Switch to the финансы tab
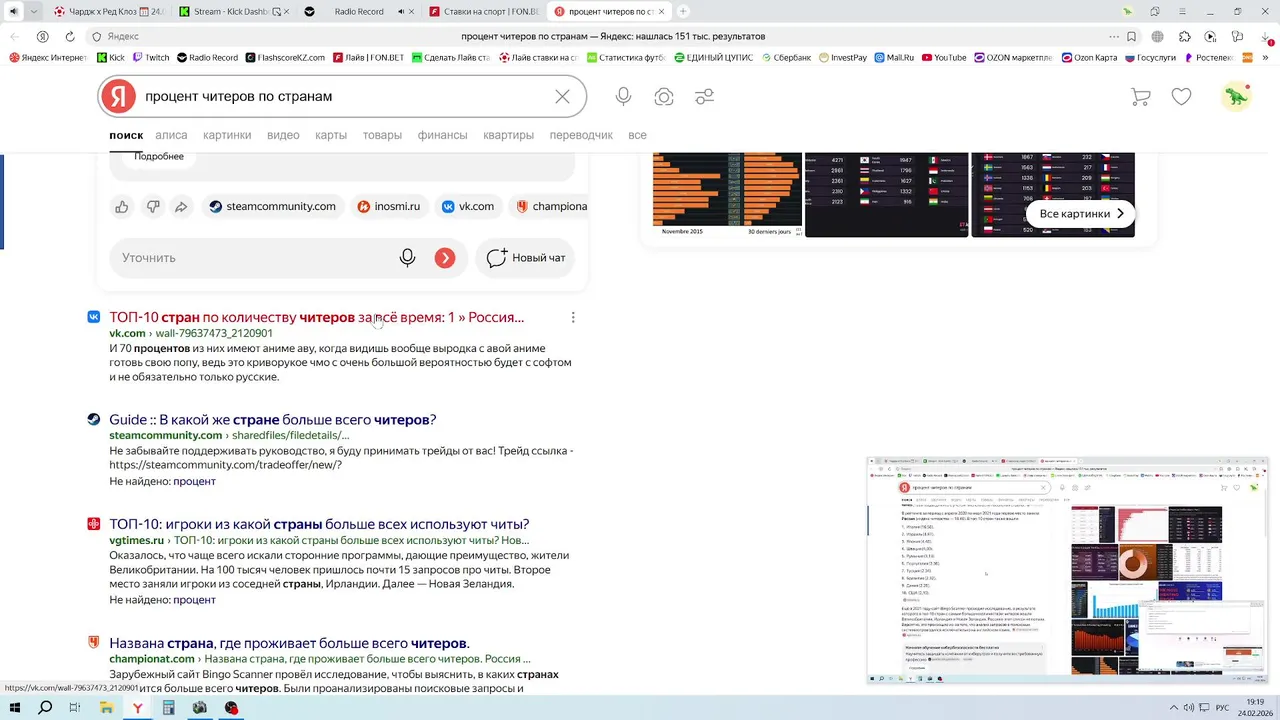Screen dimensions: 1280x720 point(442,135)
